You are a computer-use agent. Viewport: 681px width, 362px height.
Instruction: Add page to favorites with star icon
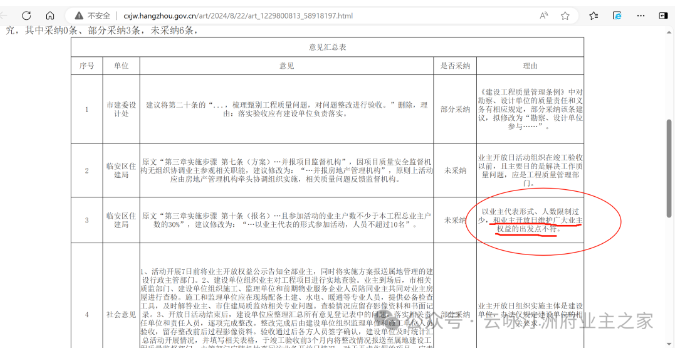pyautogui.click(x=565, y=16)
